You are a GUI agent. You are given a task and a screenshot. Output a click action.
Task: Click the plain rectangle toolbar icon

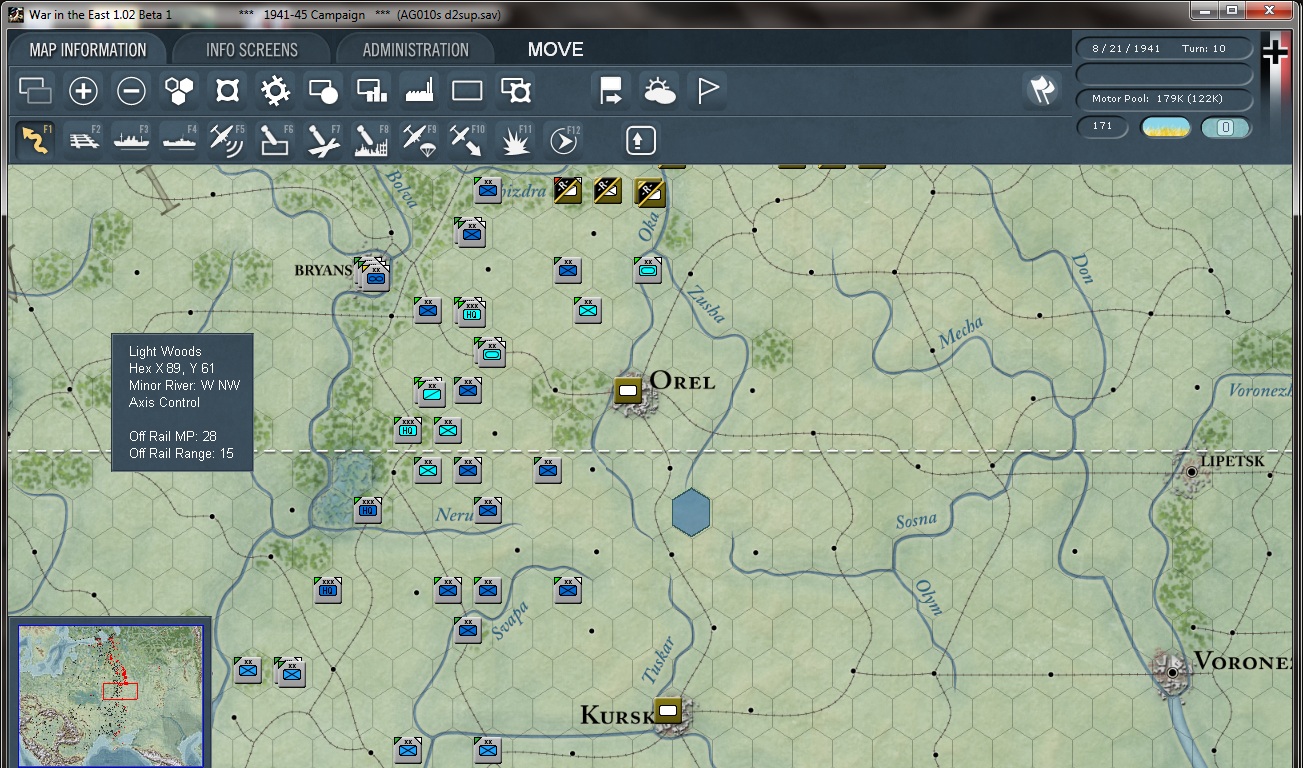click(x=467, y=92)
